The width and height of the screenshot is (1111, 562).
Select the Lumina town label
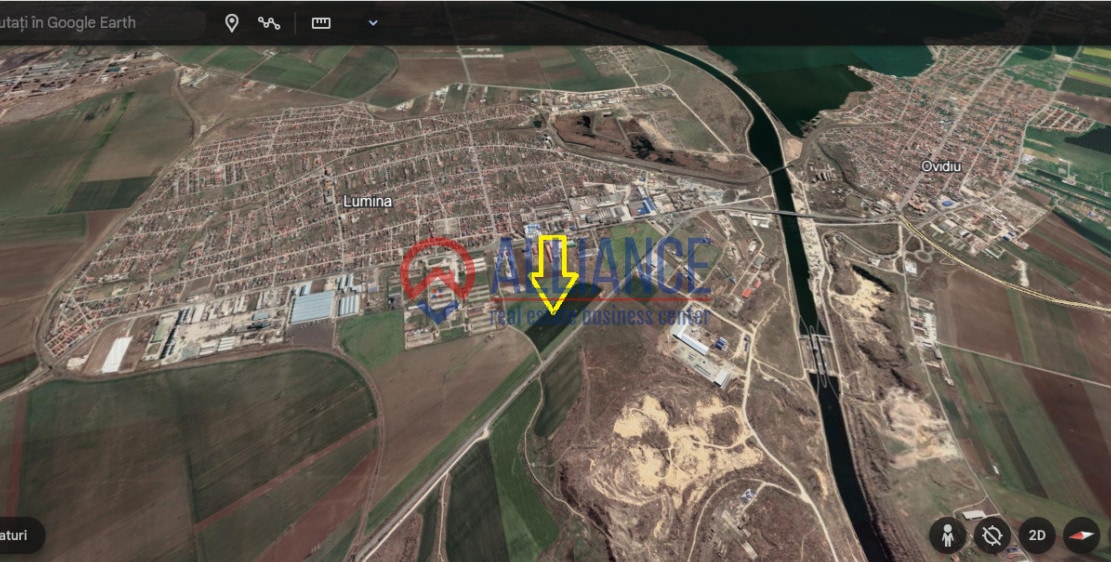pyautogui.click(x=367, y=201)
